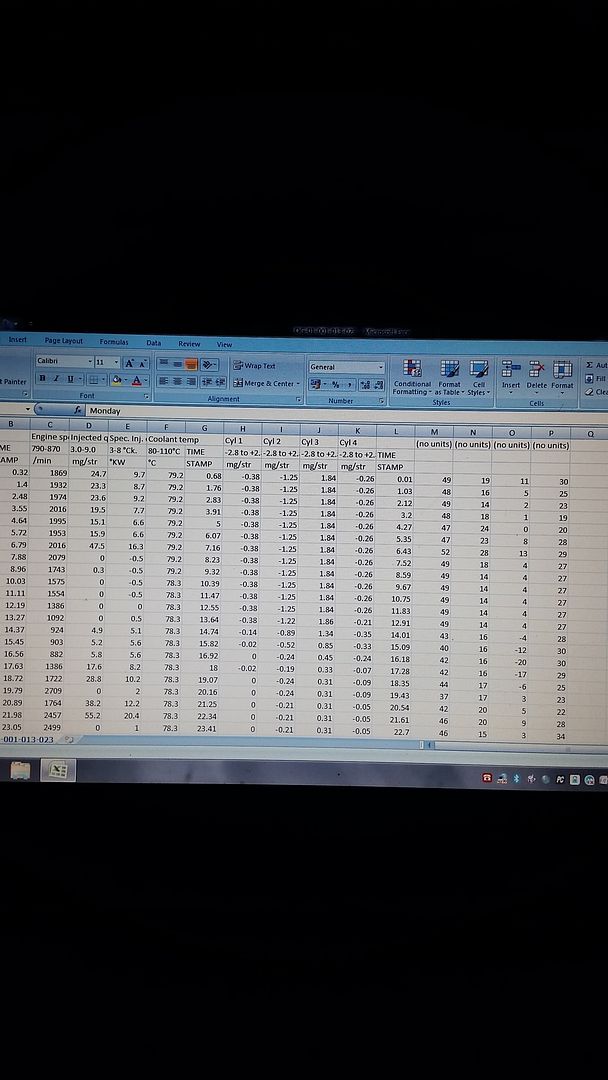Open the Insert ribbon tab

[17, 340]
